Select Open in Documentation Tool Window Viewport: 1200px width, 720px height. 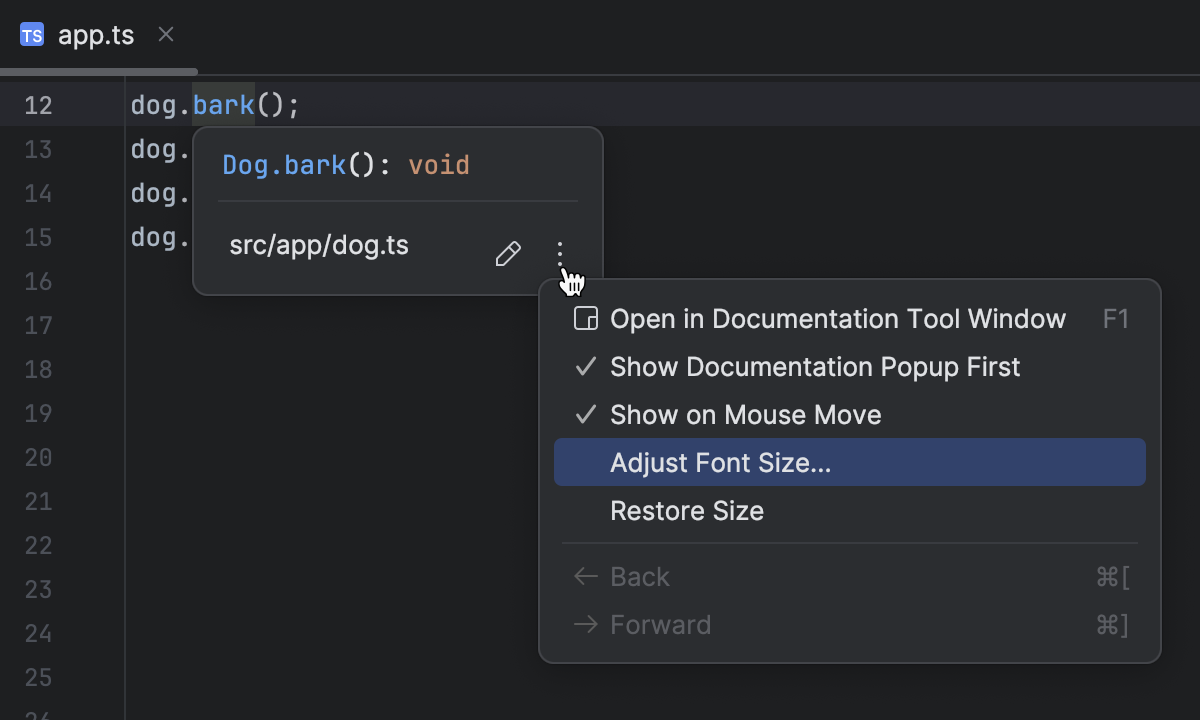point(837,318)
